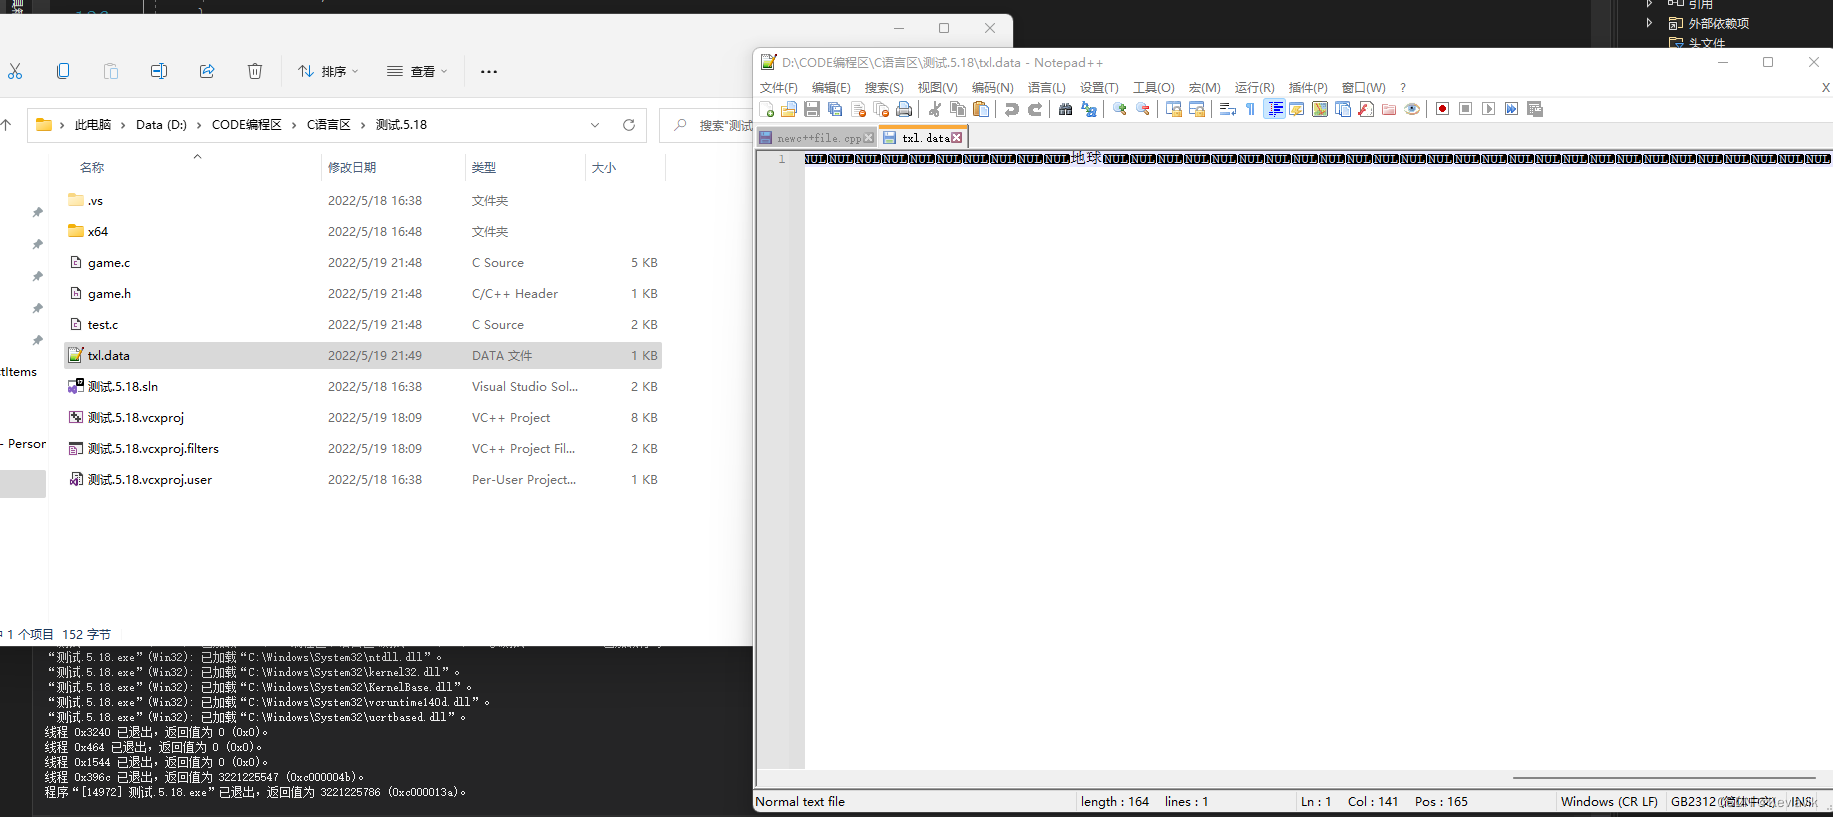1833x817 pixels.
Task: Click the Cut scissors icon in Notepad++
Action: pos(934,109)
